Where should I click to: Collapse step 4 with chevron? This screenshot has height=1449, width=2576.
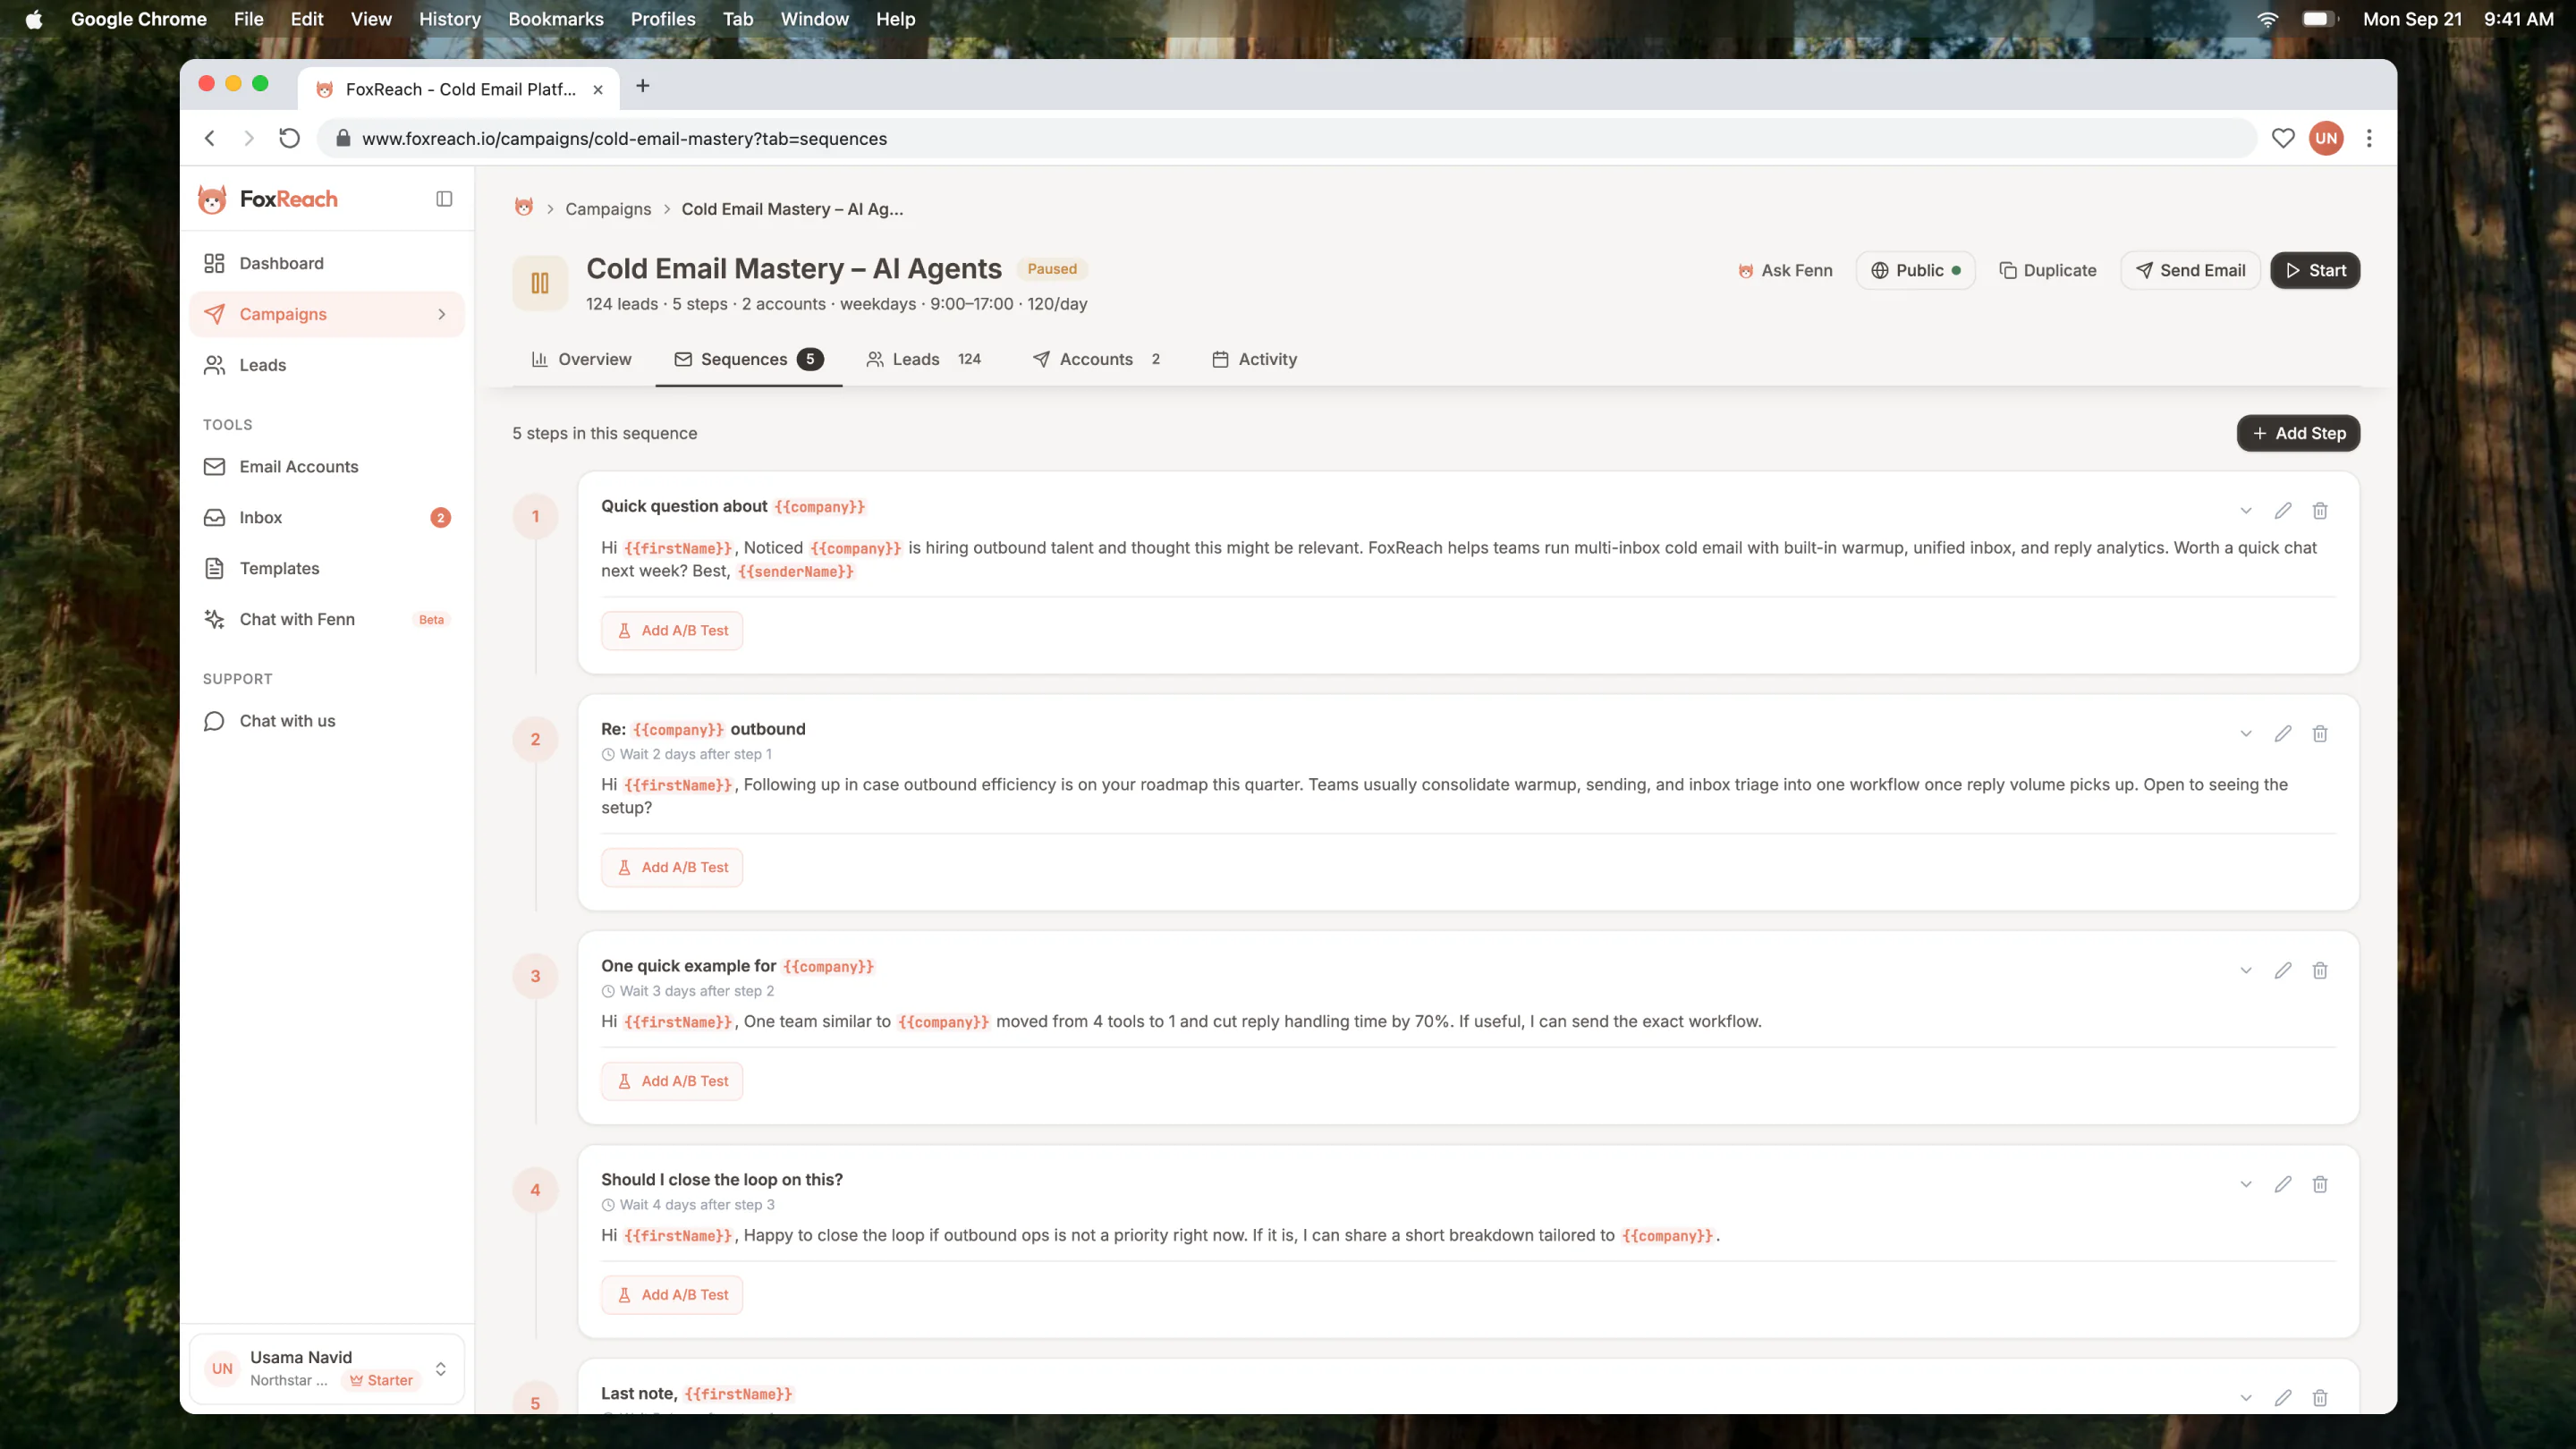2246,1185
